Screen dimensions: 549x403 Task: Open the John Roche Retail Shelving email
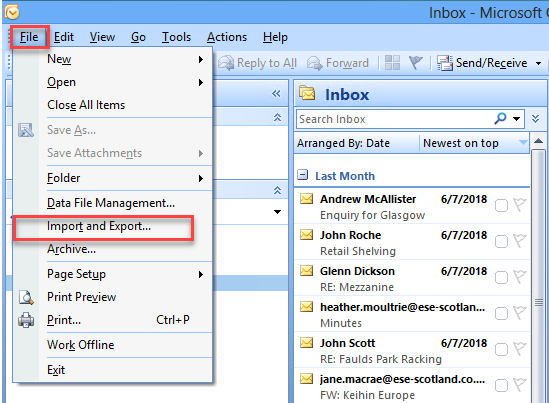tap(412, 242)
